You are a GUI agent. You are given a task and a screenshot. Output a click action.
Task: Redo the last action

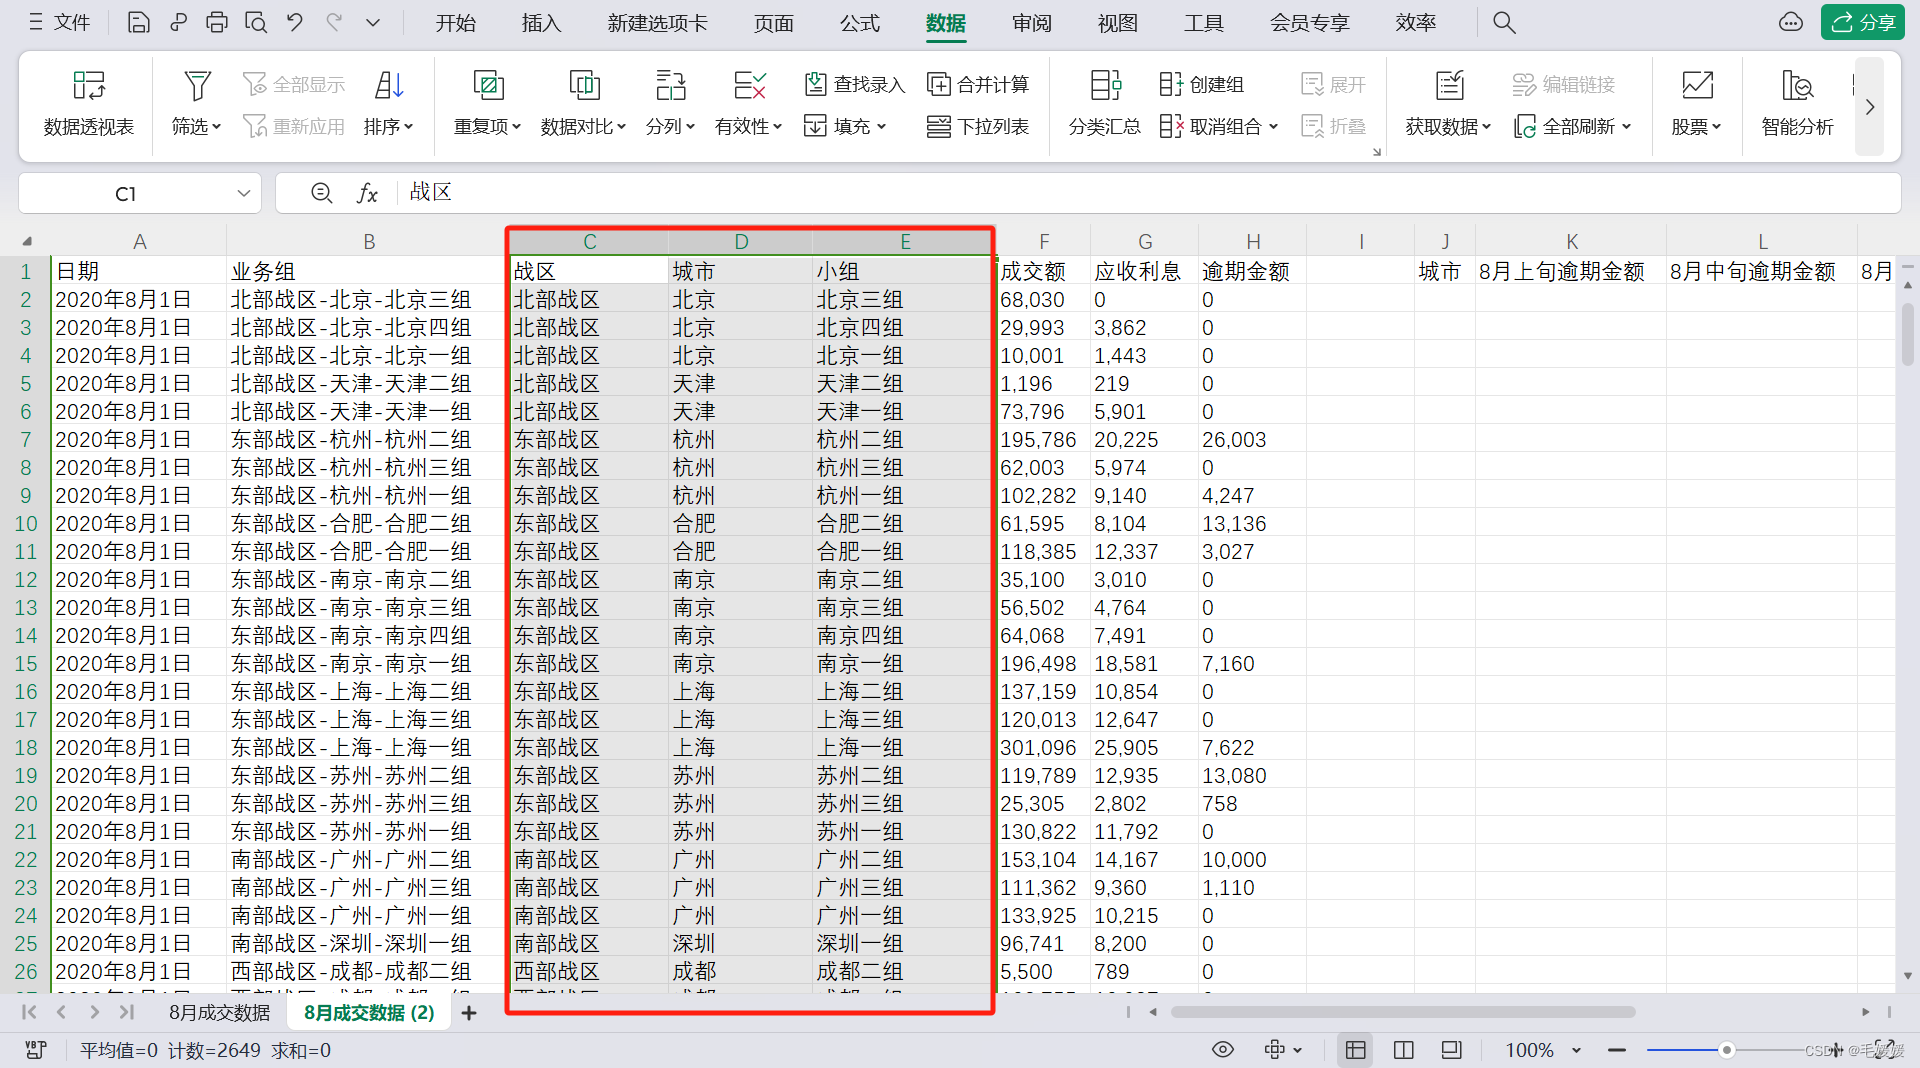click(x=334, y=22)
